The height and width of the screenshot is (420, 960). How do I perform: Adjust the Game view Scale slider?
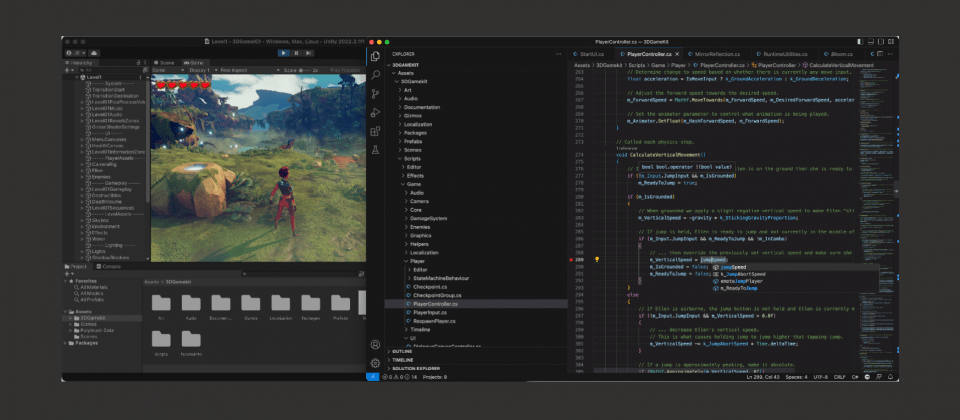[x=306, y=70]
